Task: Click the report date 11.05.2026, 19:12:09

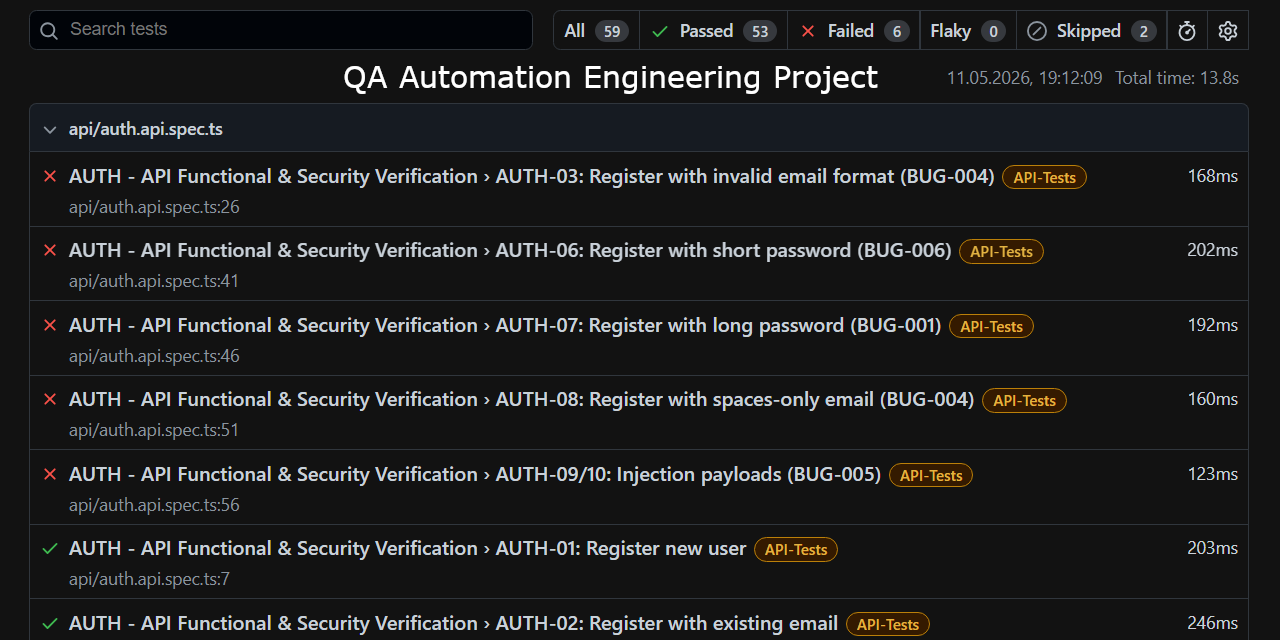Action: tap(1025, 78)
